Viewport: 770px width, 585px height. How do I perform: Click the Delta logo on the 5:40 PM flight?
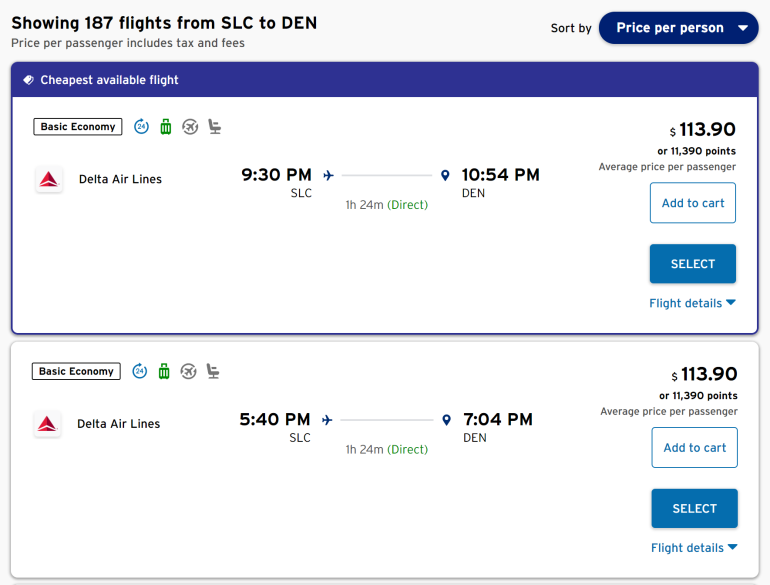47,424
